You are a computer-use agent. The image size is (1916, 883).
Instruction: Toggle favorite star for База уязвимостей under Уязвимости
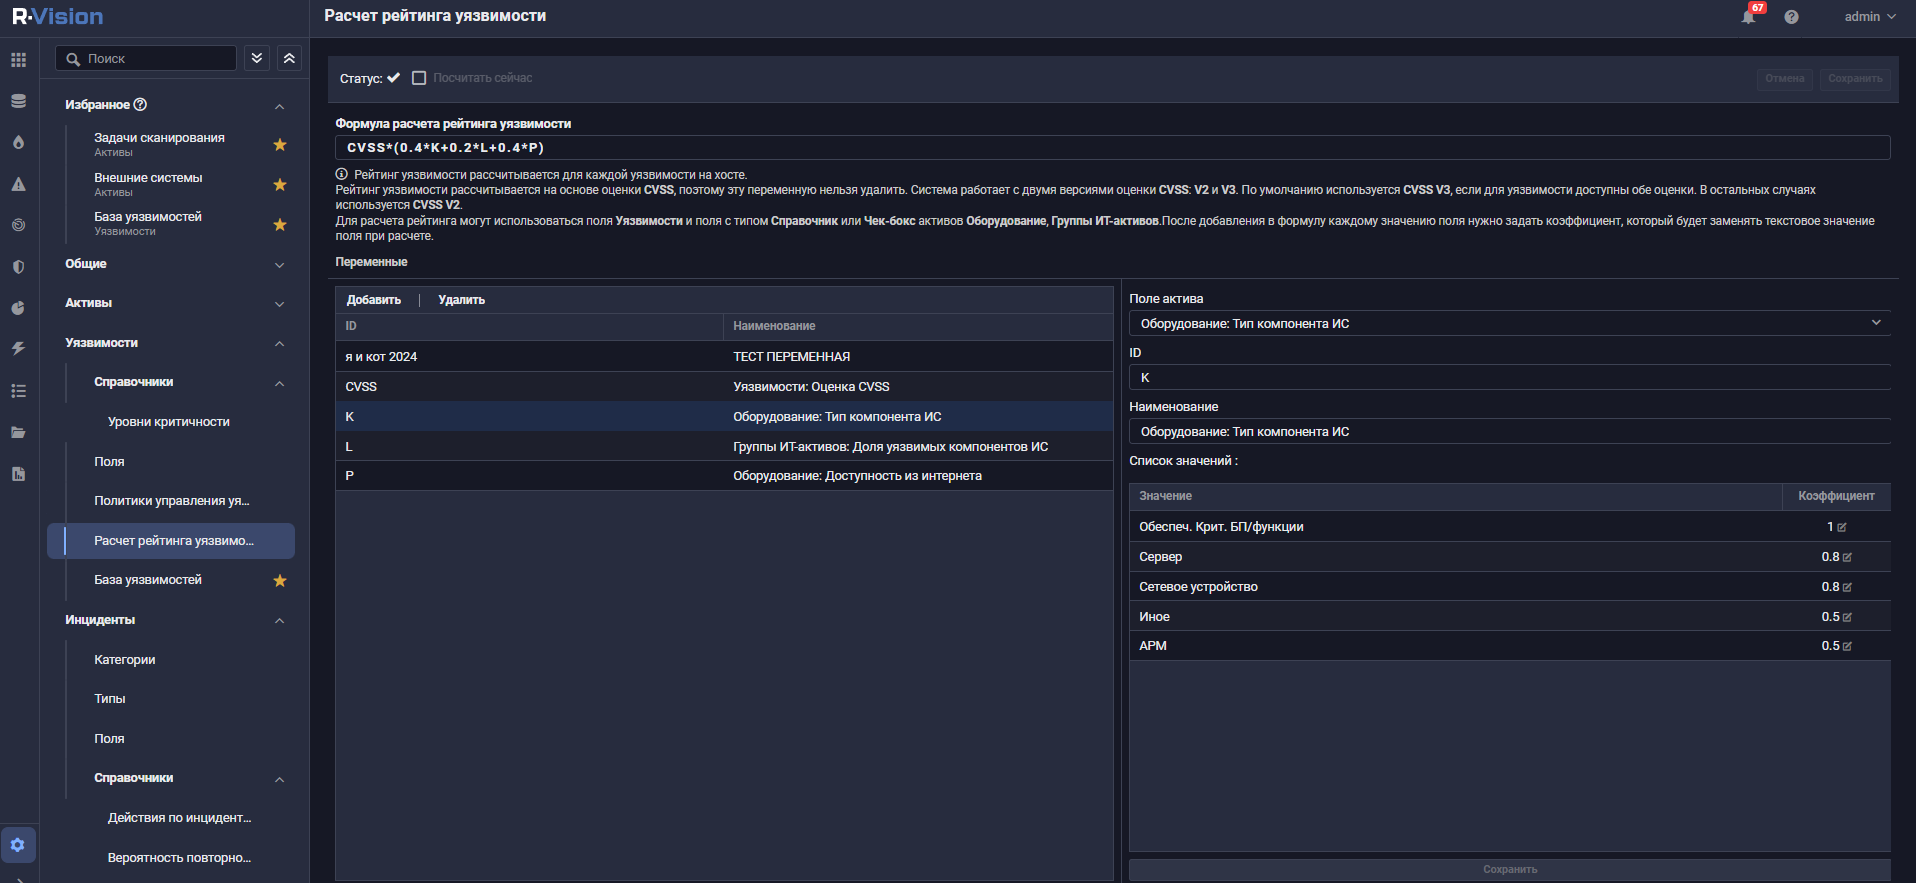tap(280, 581)
